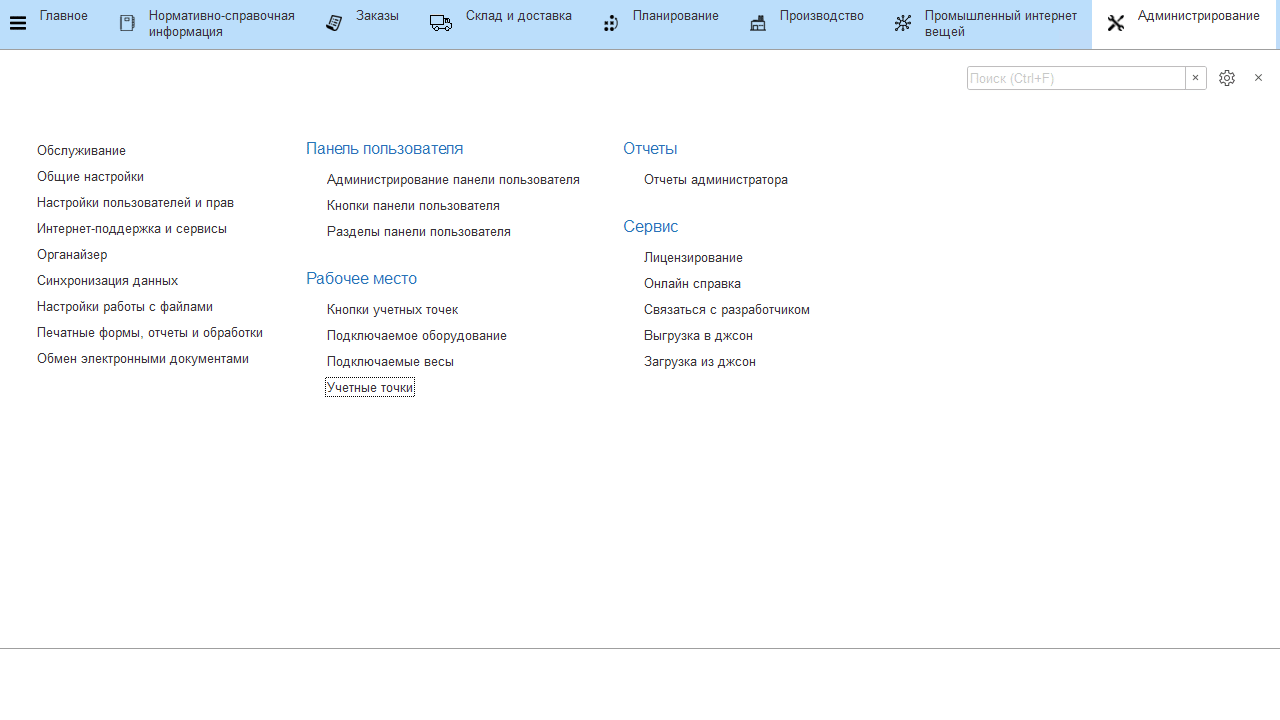The width and height of the screenshot is (1280, 720).
Task: Open Выгрузка в джсон
Action: tap(698, 336)
